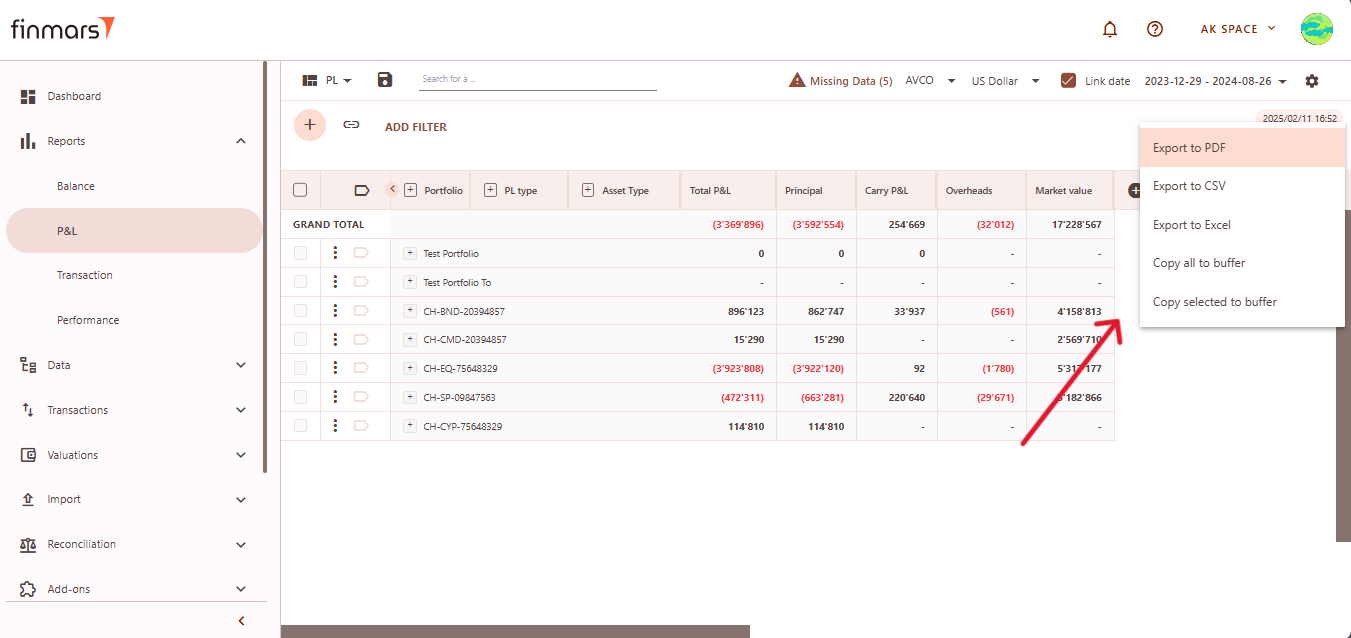Tick the checkbox for CH-BND-20394857 row
This screenshot has height=638, width=1351.
click(300, 311)
